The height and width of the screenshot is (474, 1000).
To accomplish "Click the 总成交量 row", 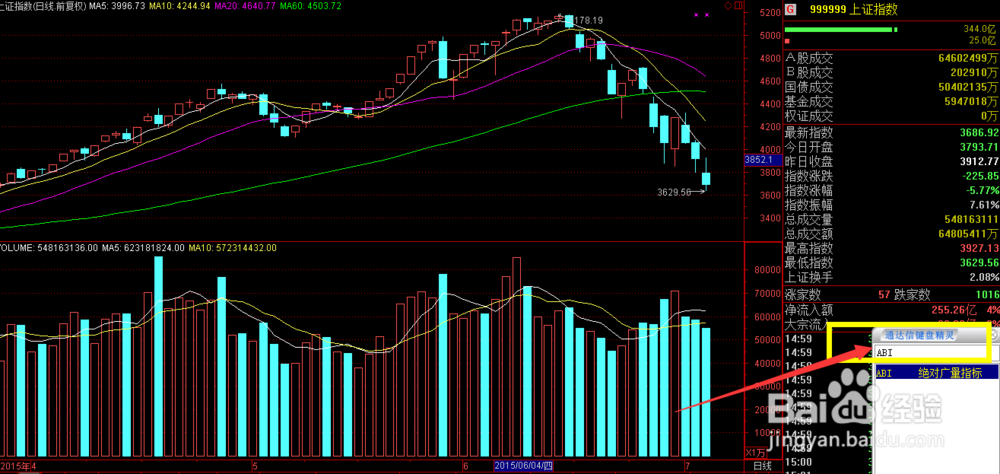I will pyautogui.click(x=892, y=220).
